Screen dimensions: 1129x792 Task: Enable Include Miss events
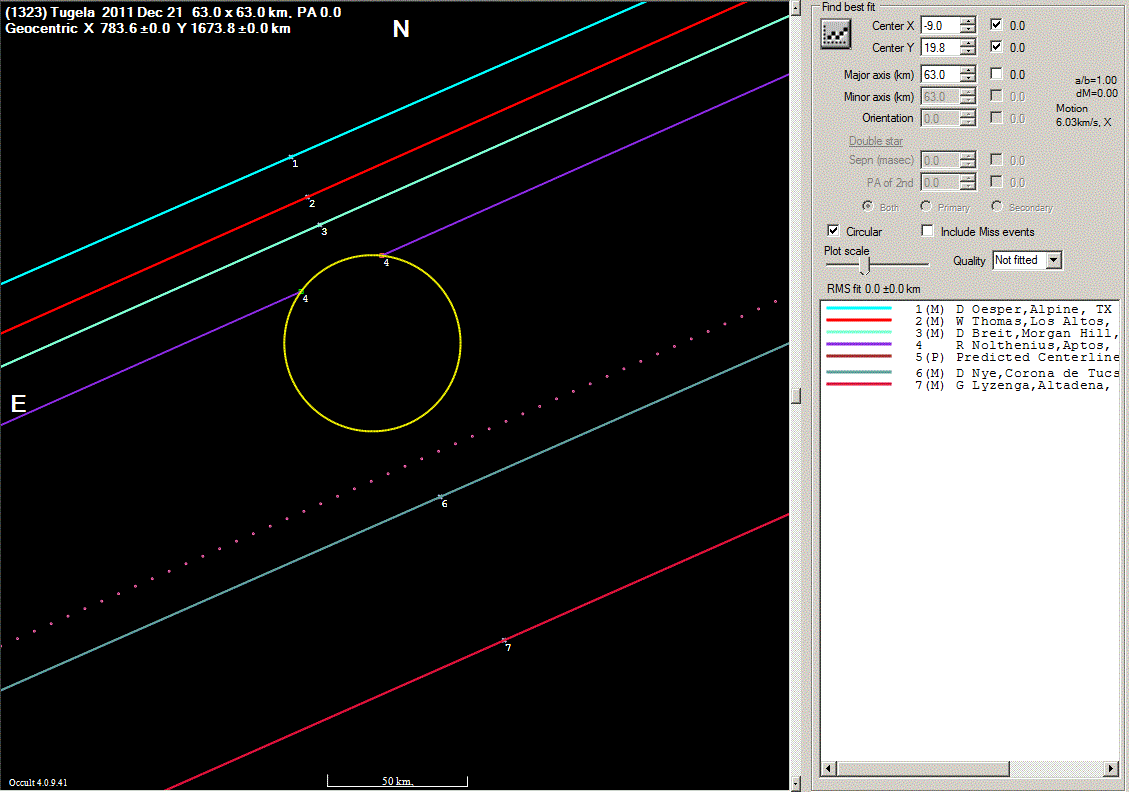(927, 231)
